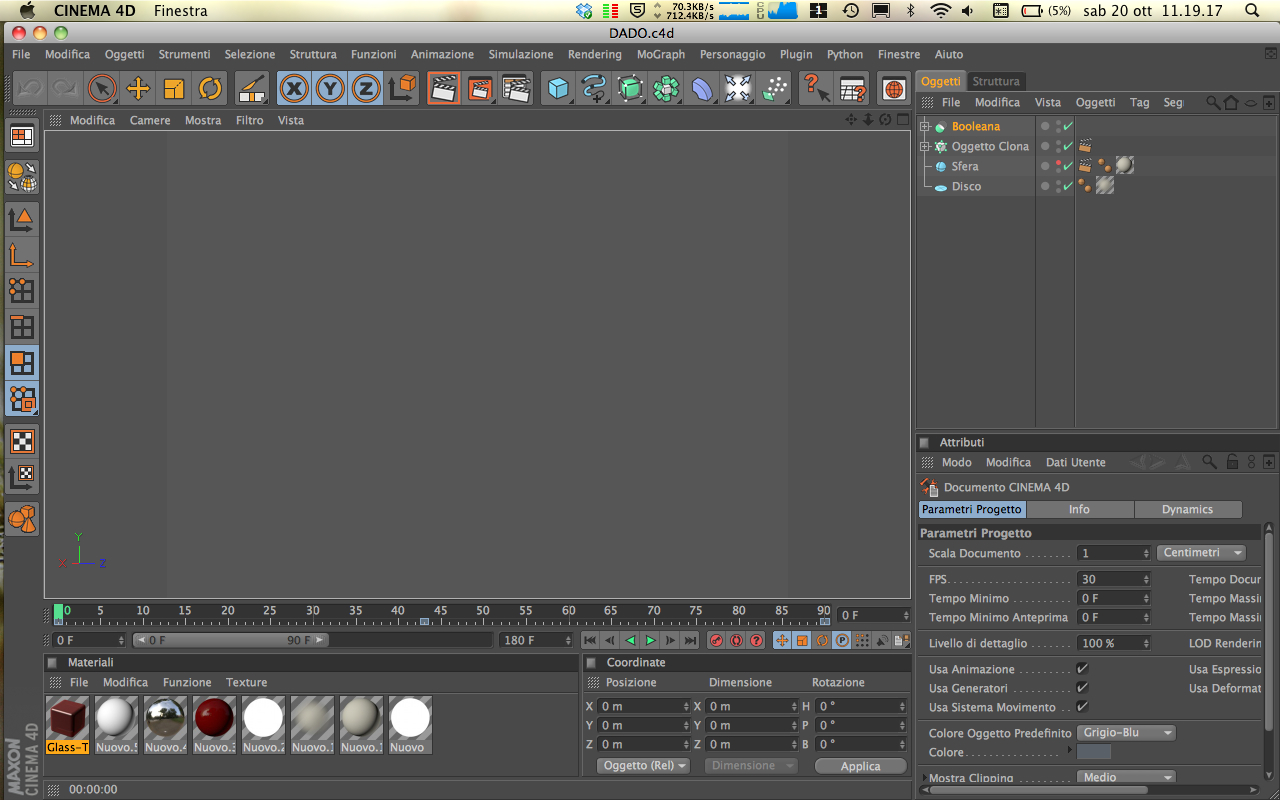Open Render Settings icon in toolbar

[516, 88]
